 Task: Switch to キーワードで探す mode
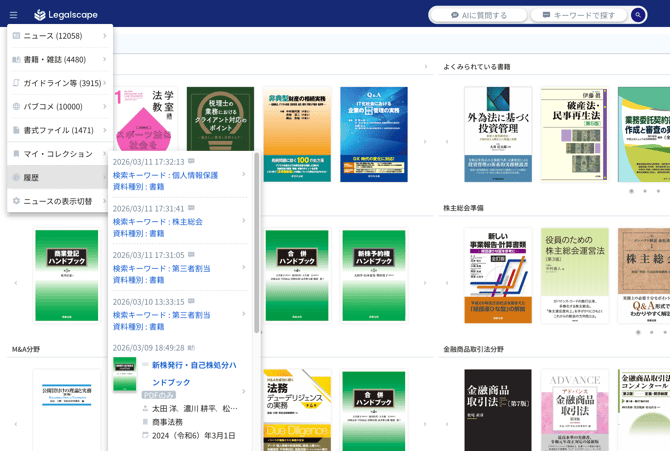[579, 15]
